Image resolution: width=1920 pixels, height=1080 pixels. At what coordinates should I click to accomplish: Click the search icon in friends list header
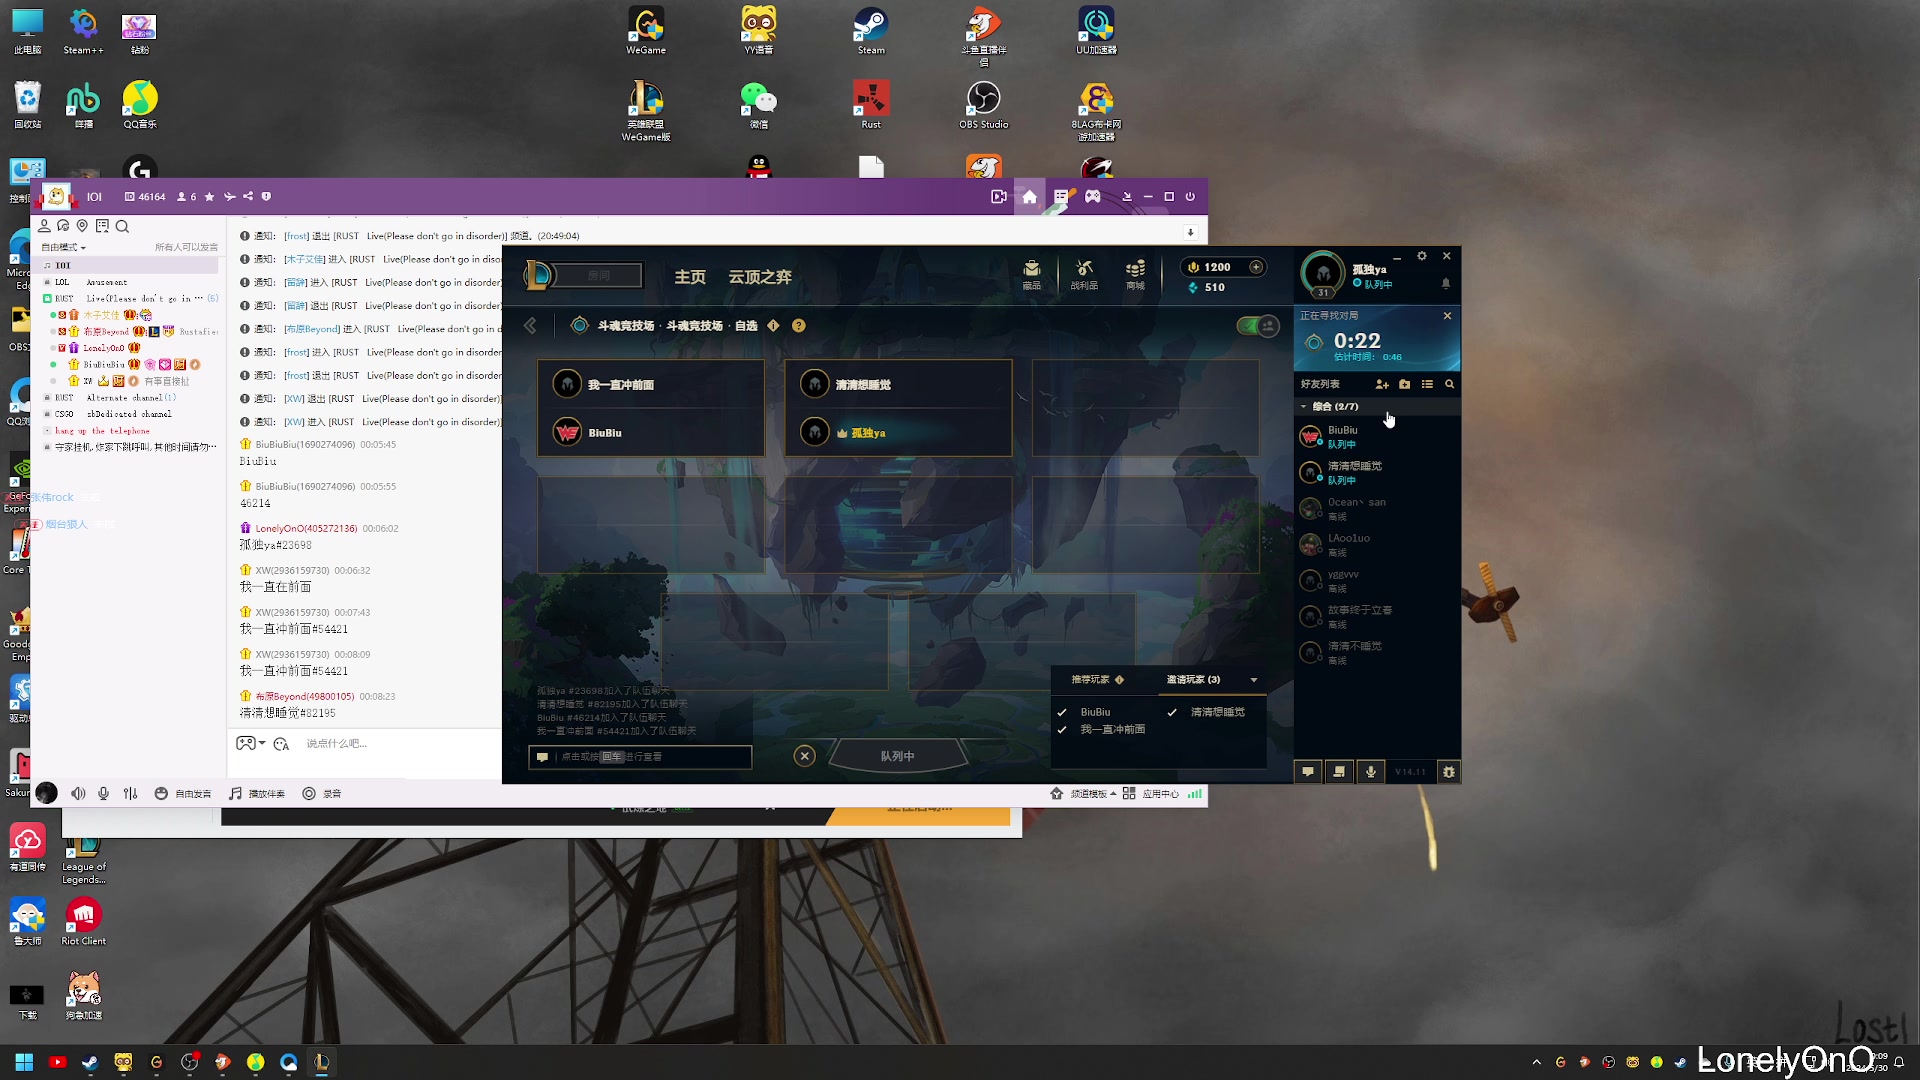1449,384
